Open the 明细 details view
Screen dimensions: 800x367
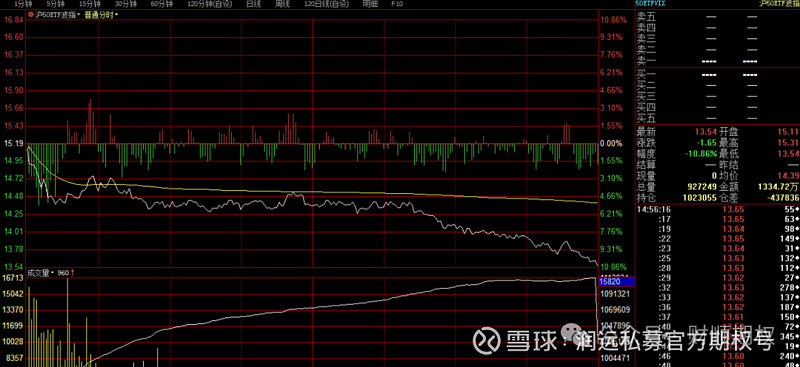(370, 4)
